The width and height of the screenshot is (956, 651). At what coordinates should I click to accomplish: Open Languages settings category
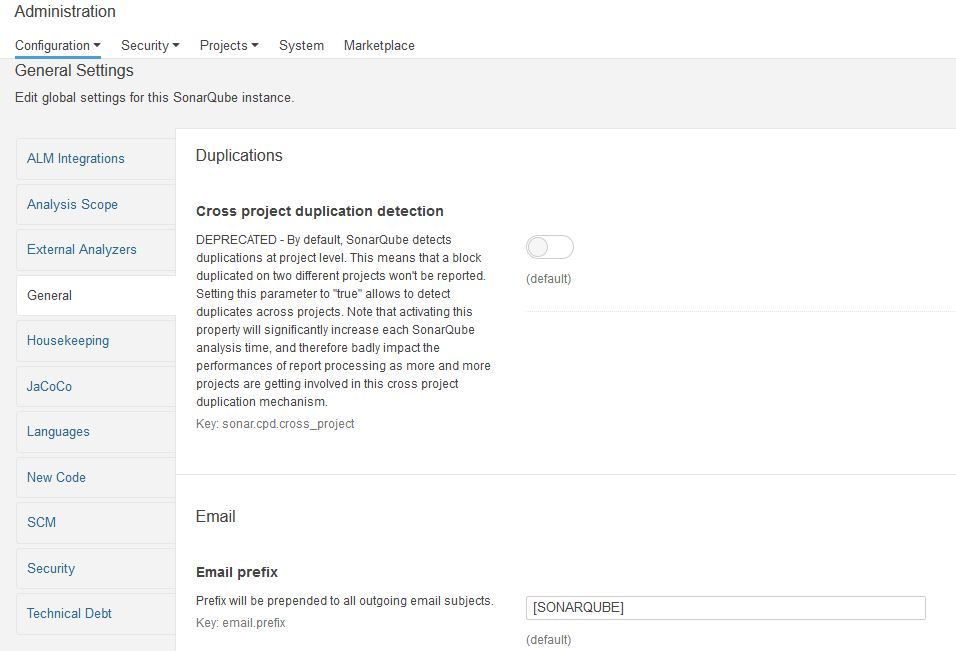click(x=96, y=432)
